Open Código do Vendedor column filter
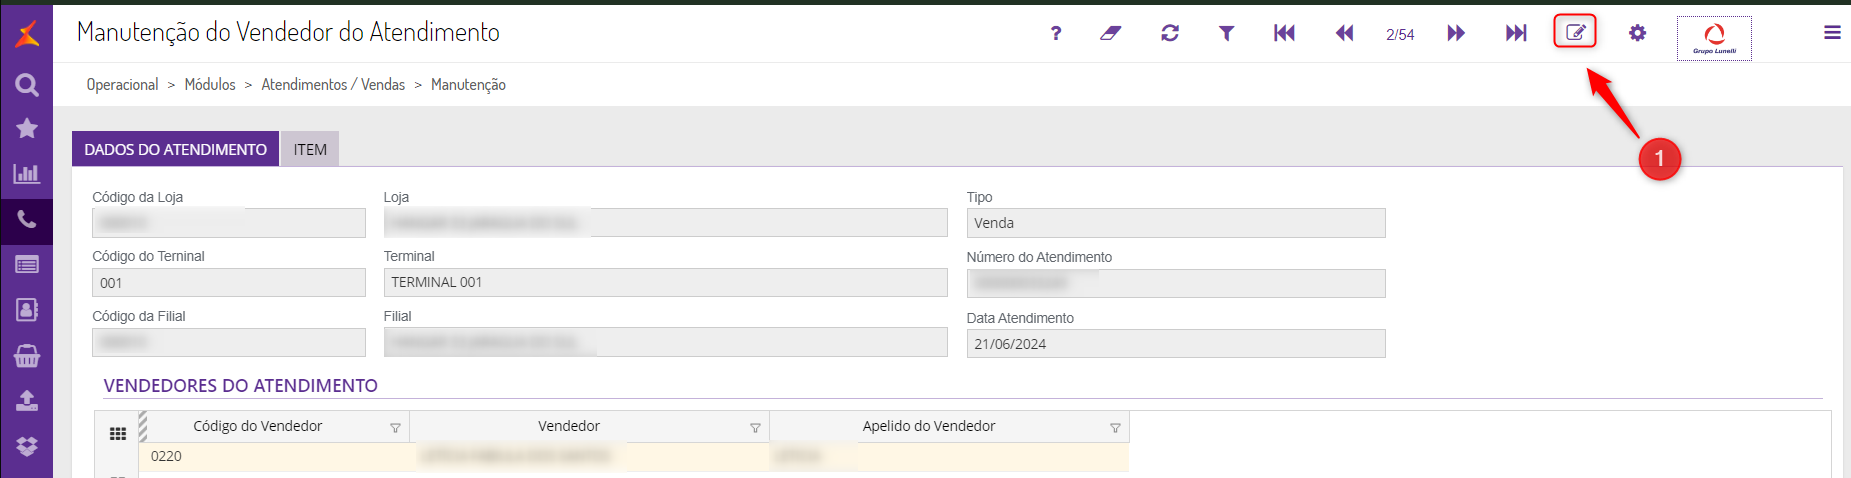1851x478 pixels. 395,428
